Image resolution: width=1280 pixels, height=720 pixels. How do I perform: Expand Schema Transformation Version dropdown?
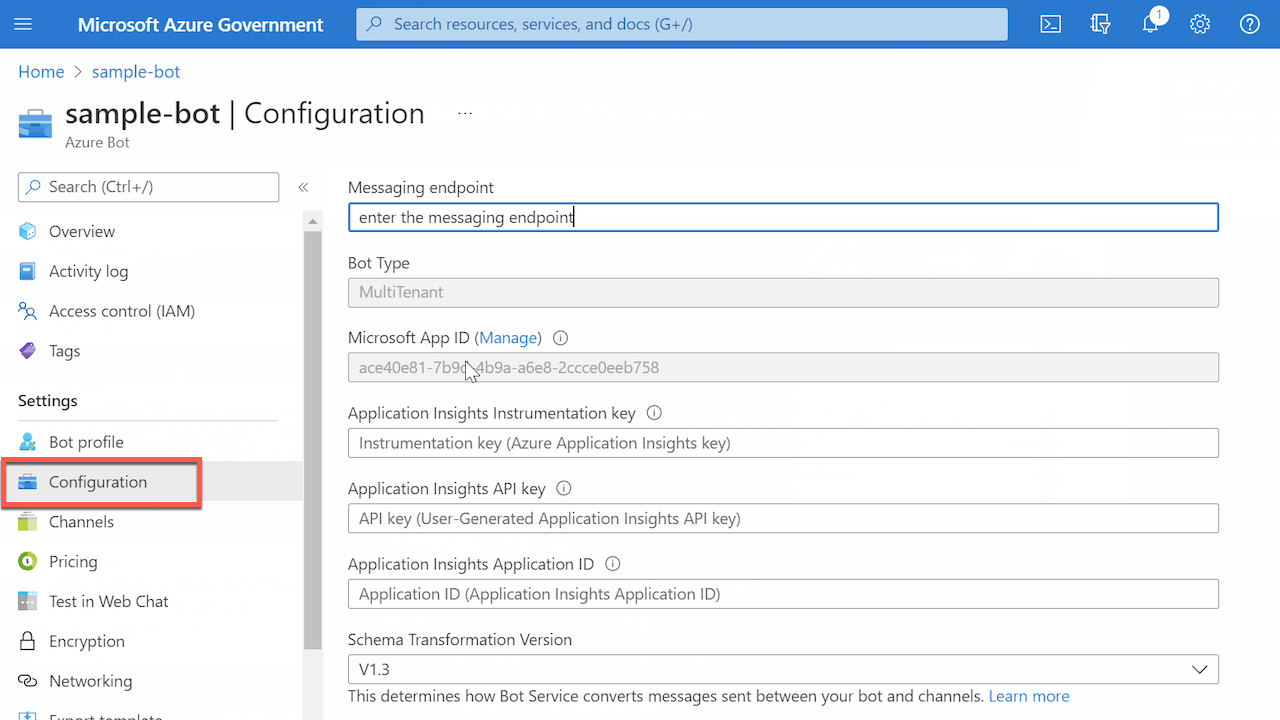(x=783, y=669)
